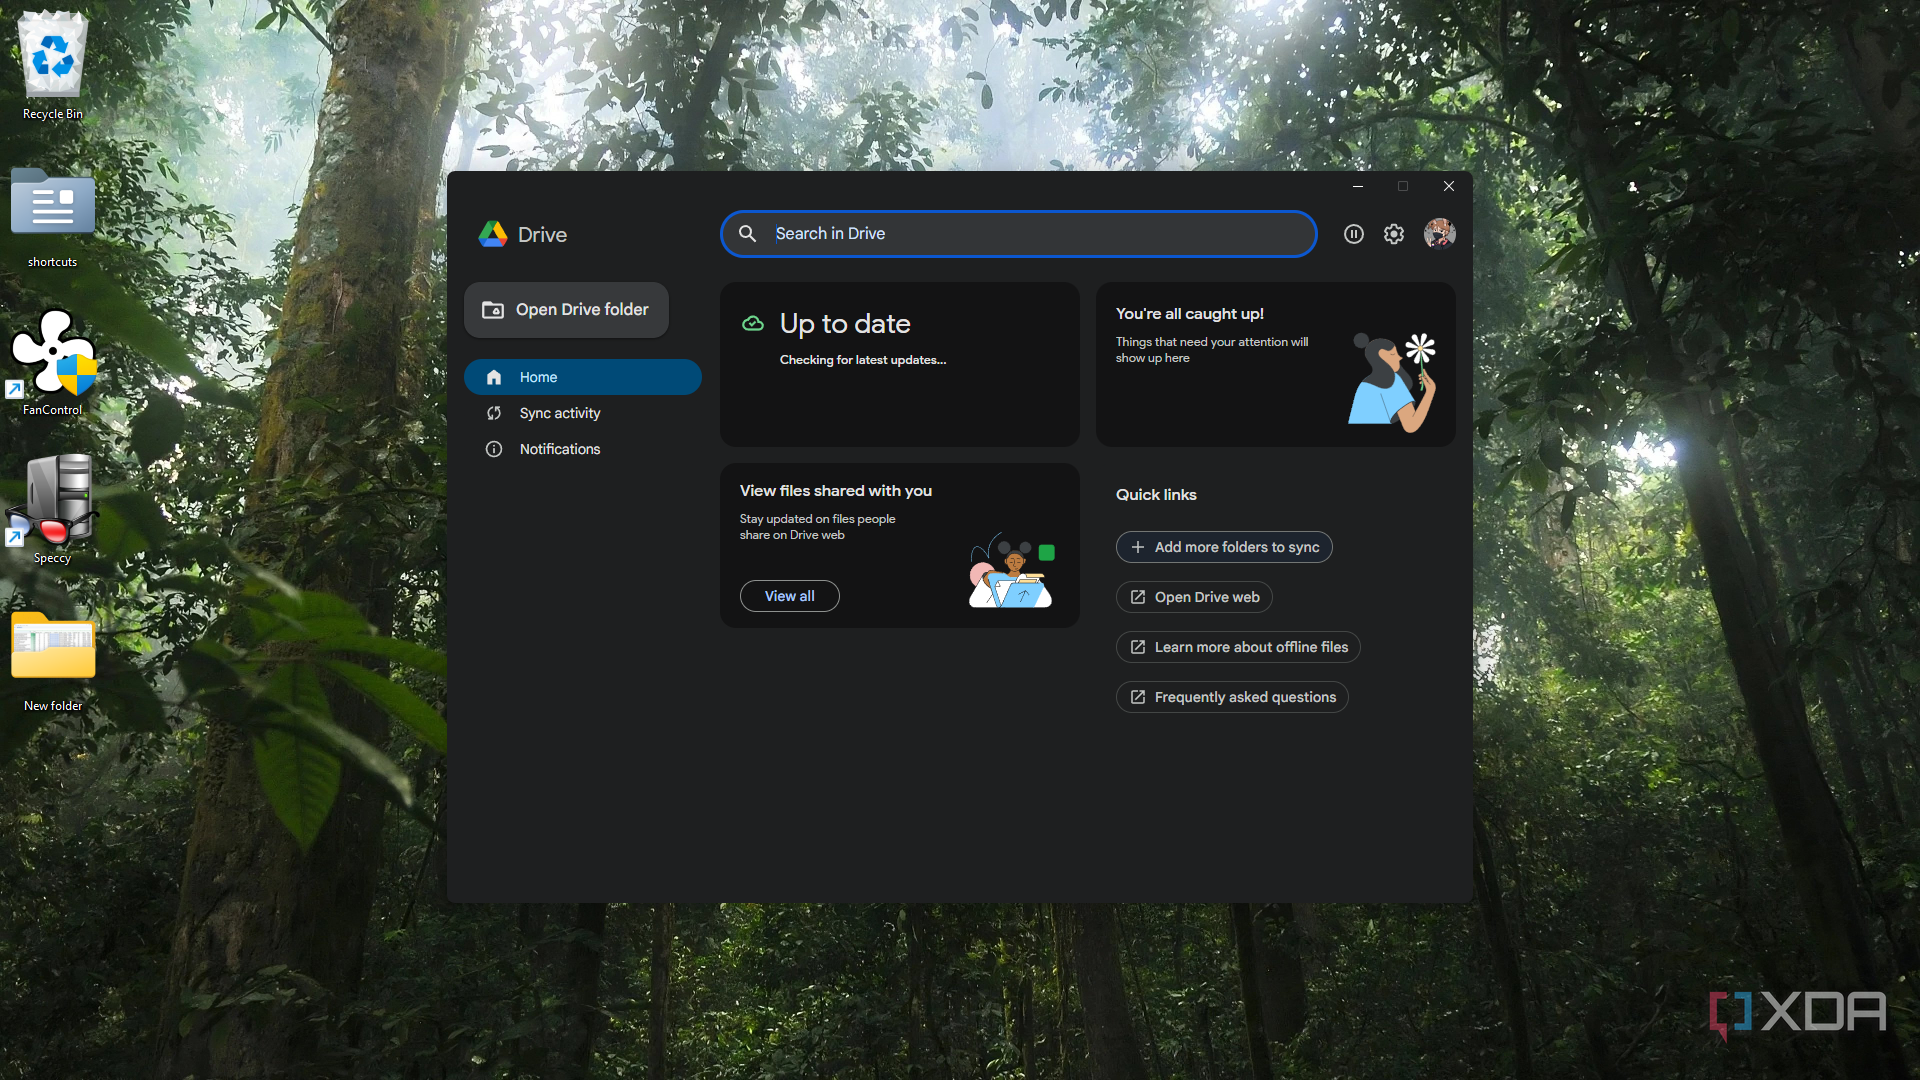Open the Notifications section
The width and height of the screenshot is (1920, 1080).
coord(583,449)
